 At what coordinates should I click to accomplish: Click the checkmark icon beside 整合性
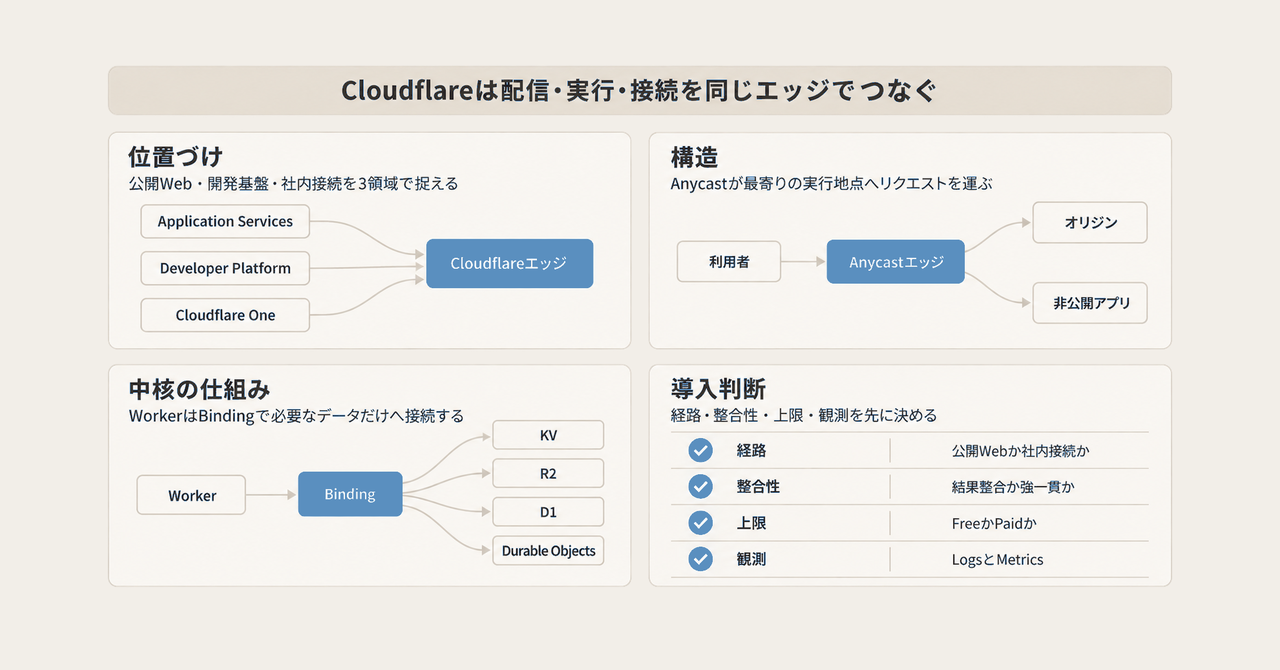tap(701, 487)
